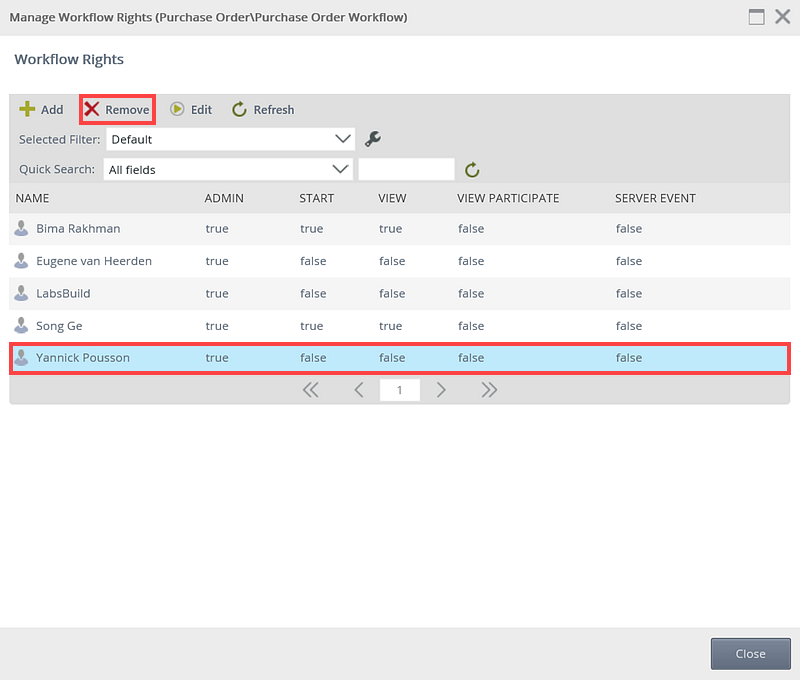Click the user icon beside Bima Rakhman

click(x=21, y=228)
